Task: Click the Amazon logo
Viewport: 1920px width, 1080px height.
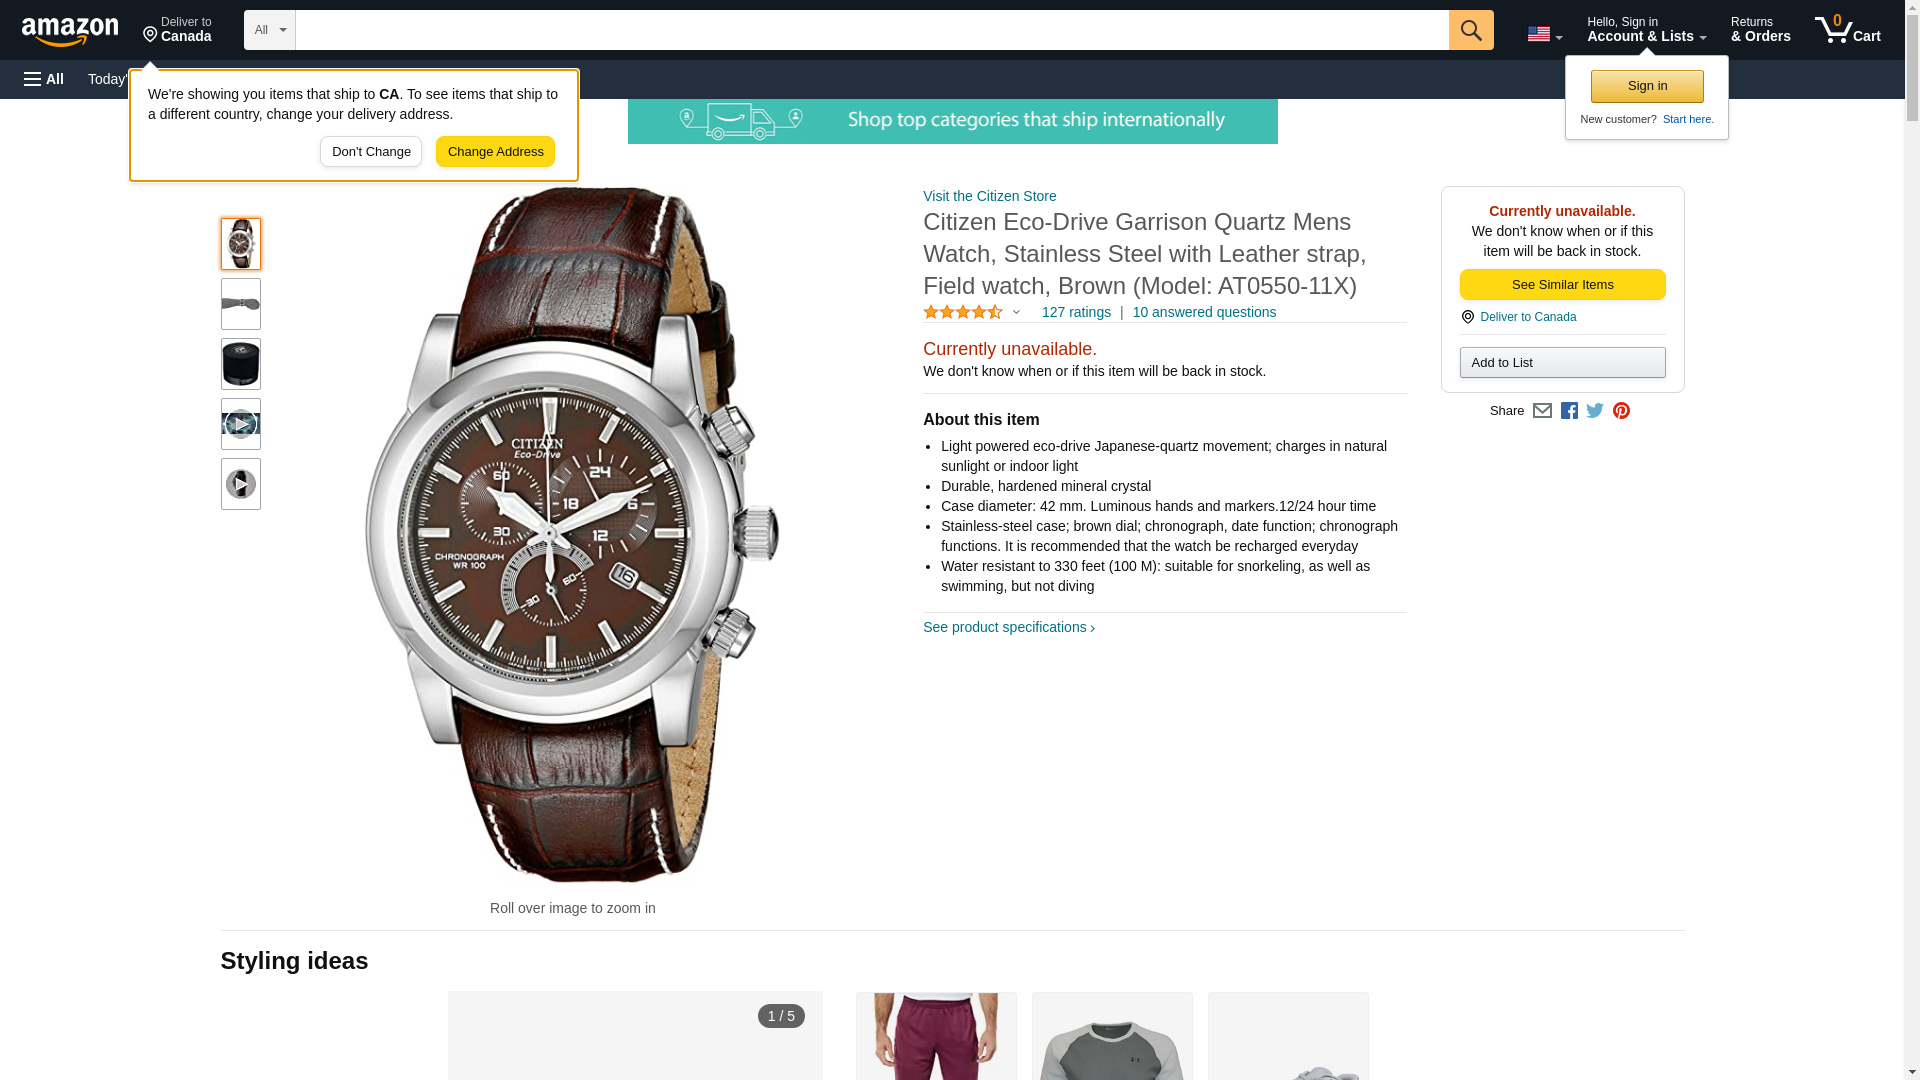Action: (70, 31)
